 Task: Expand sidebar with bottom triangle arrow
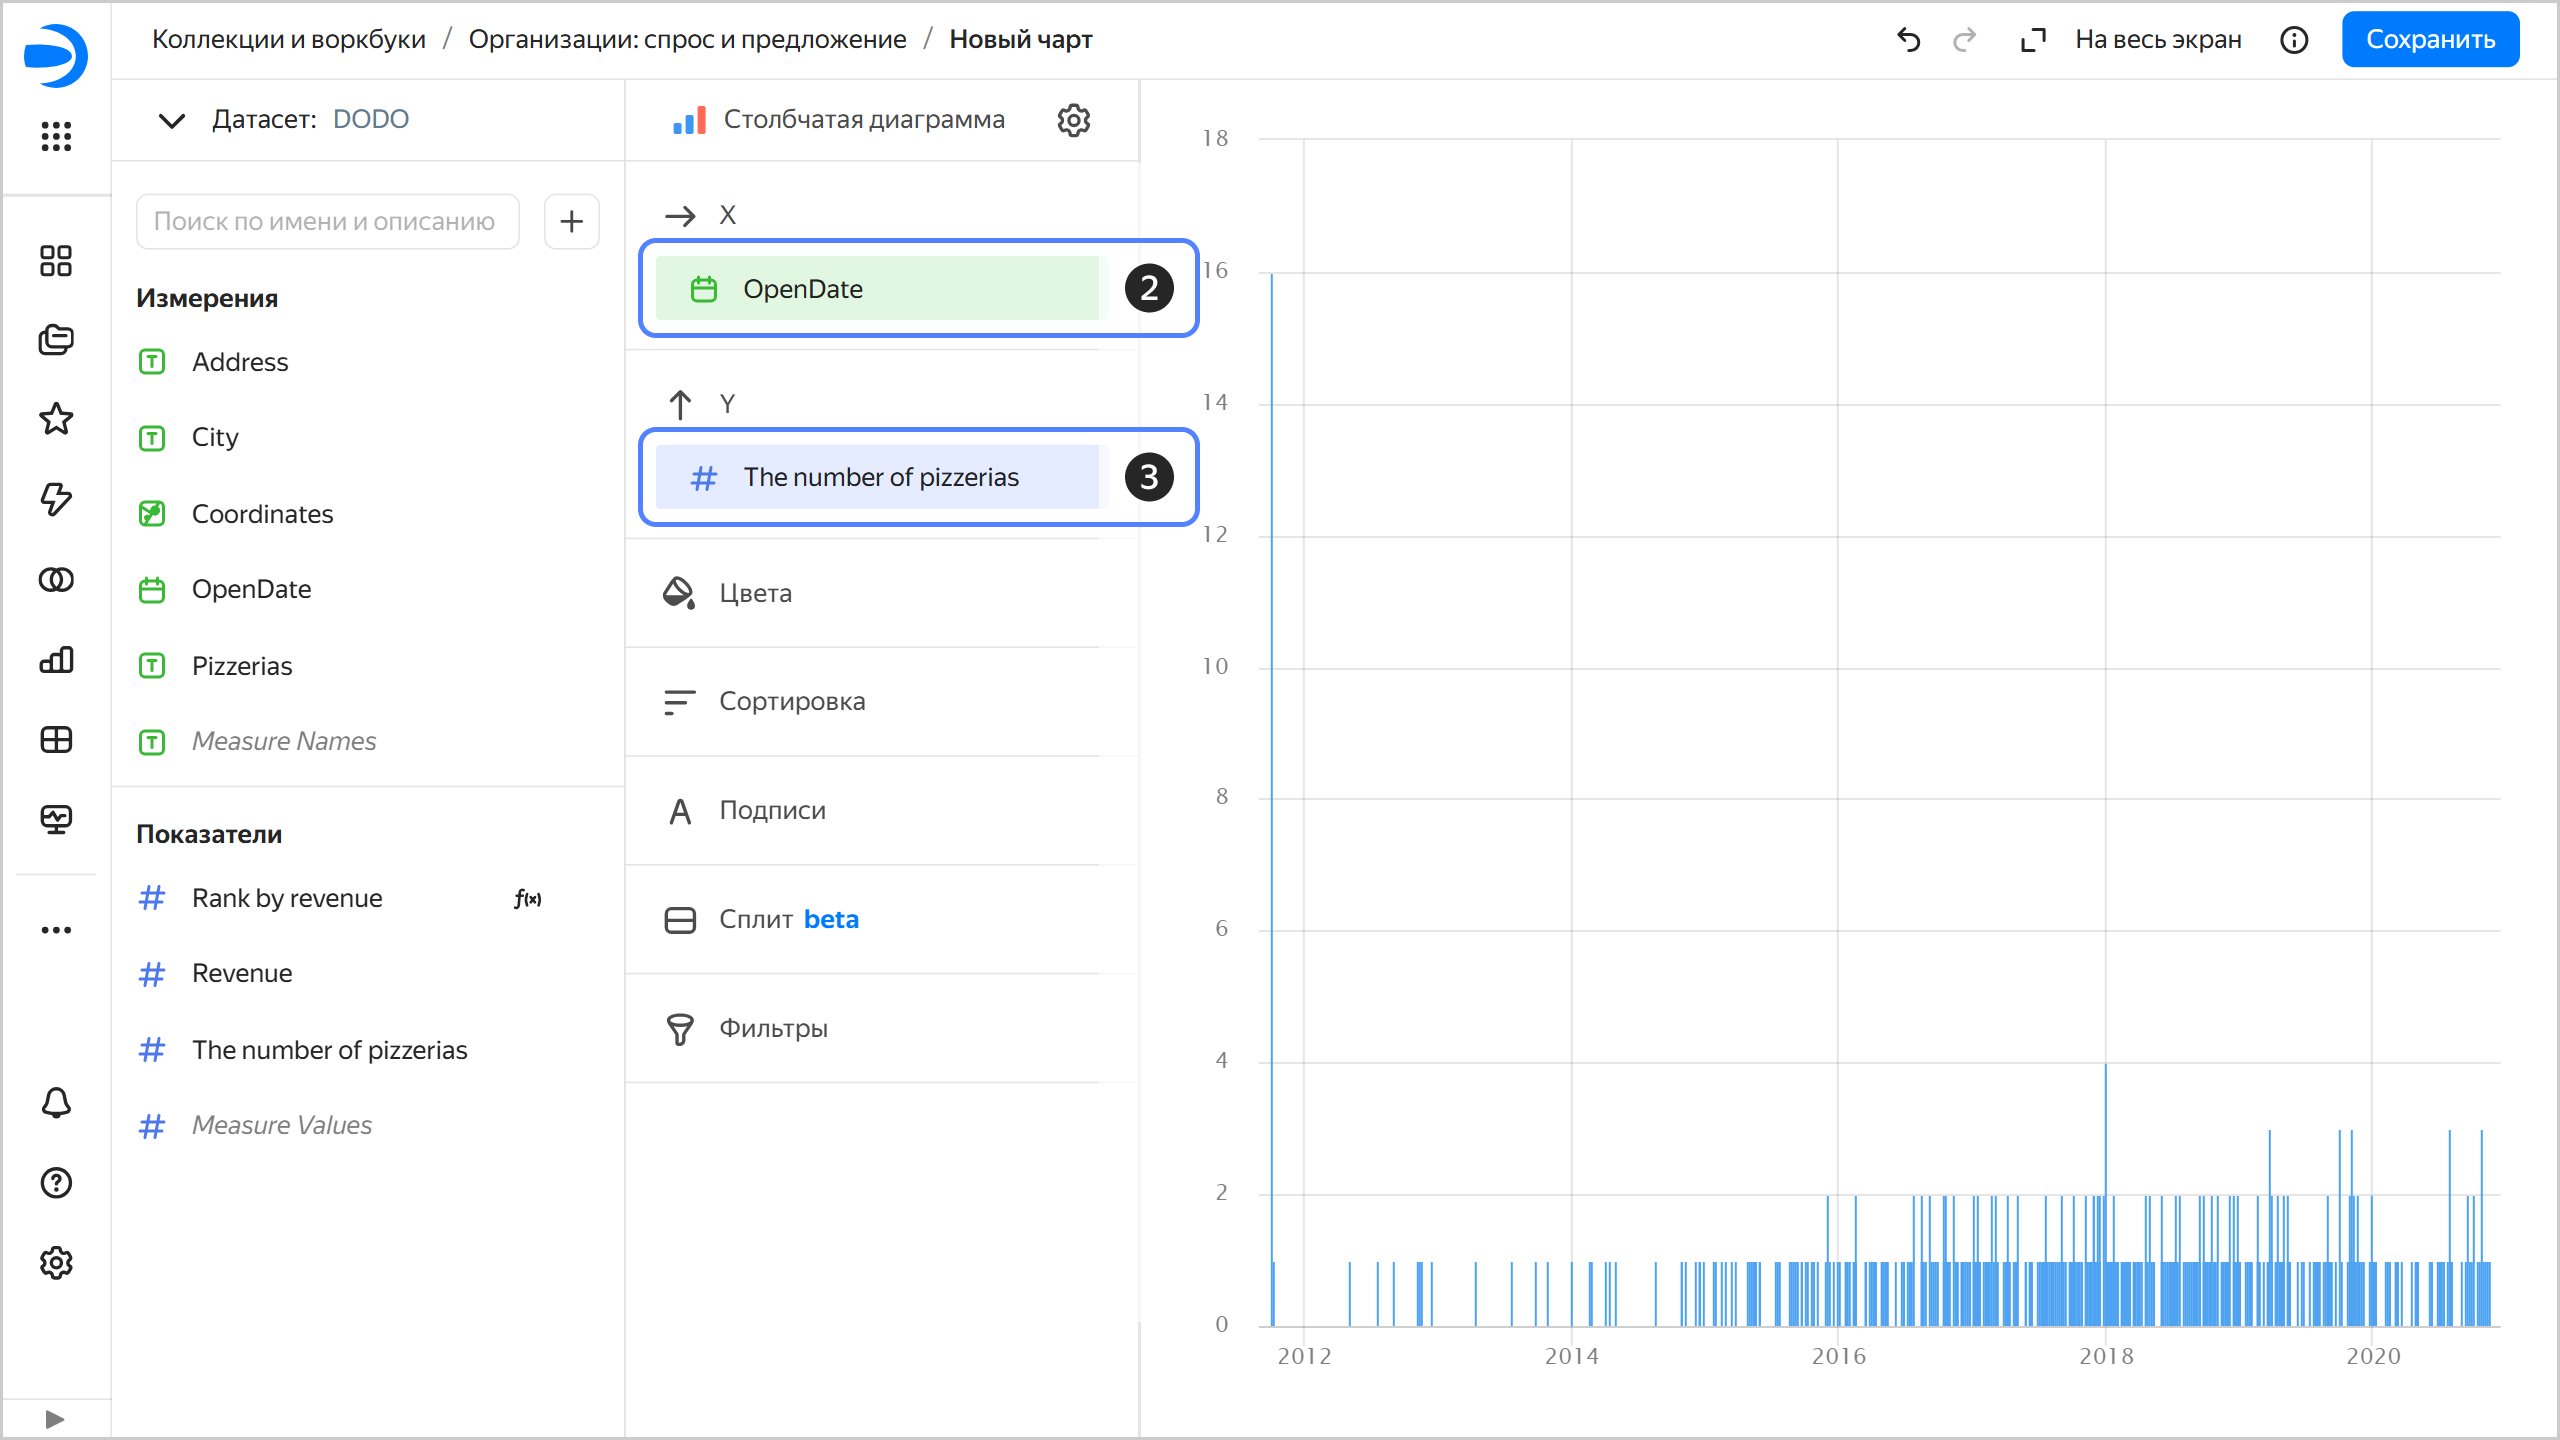[55, 1419]
